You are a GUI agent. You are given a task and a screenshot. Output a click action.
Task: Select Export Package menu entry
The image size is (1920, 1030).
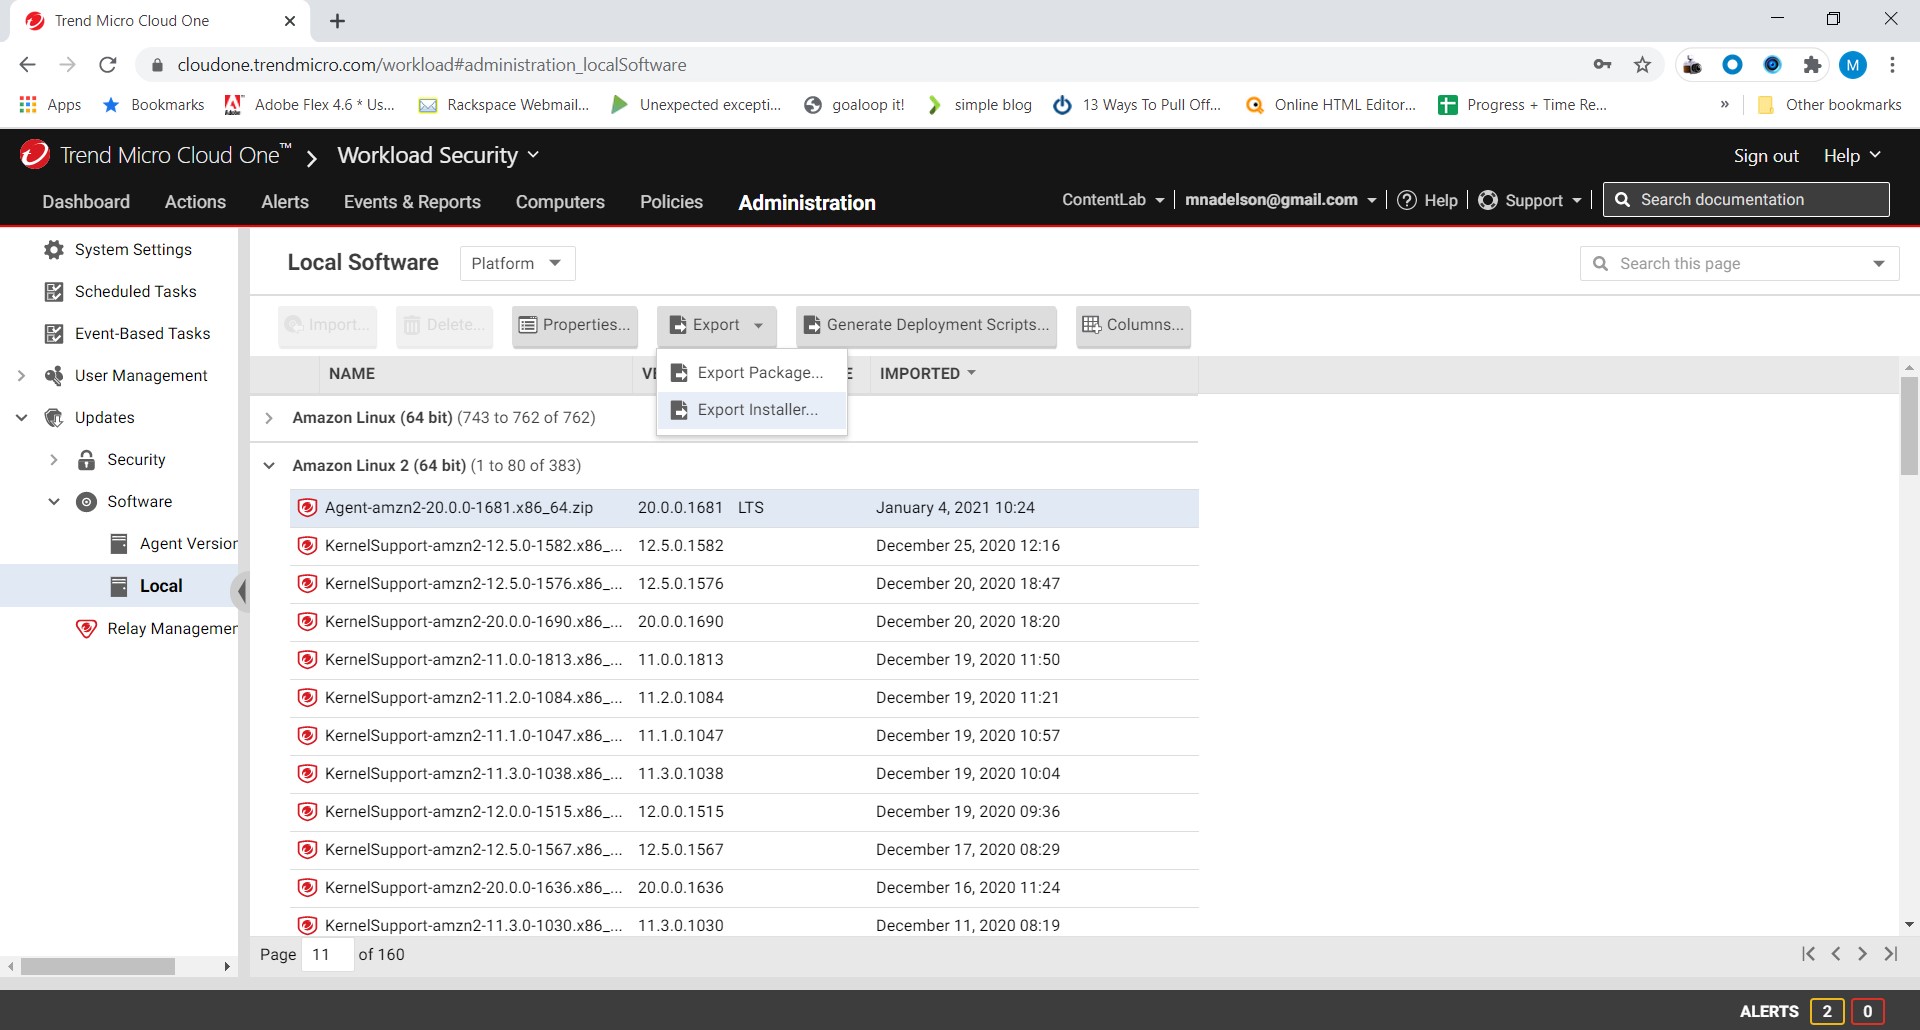tap(752, 373)
